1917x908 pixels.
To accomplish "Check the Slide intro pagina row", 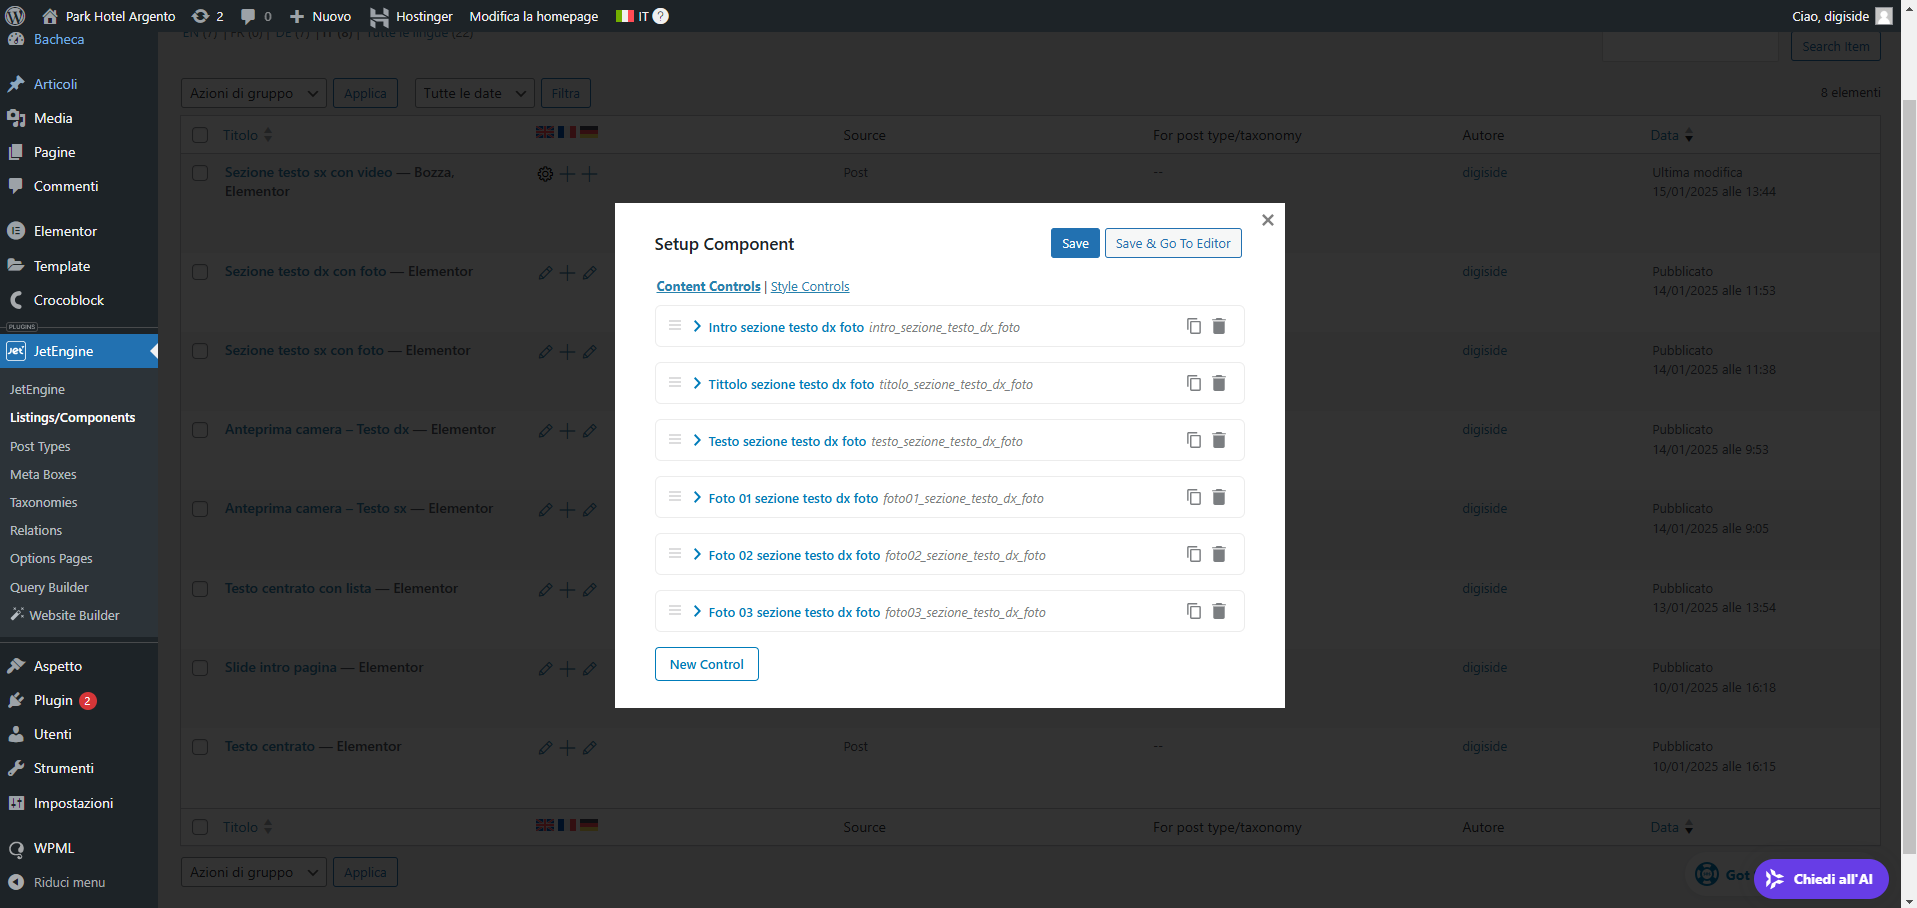I will click(200, 668).
